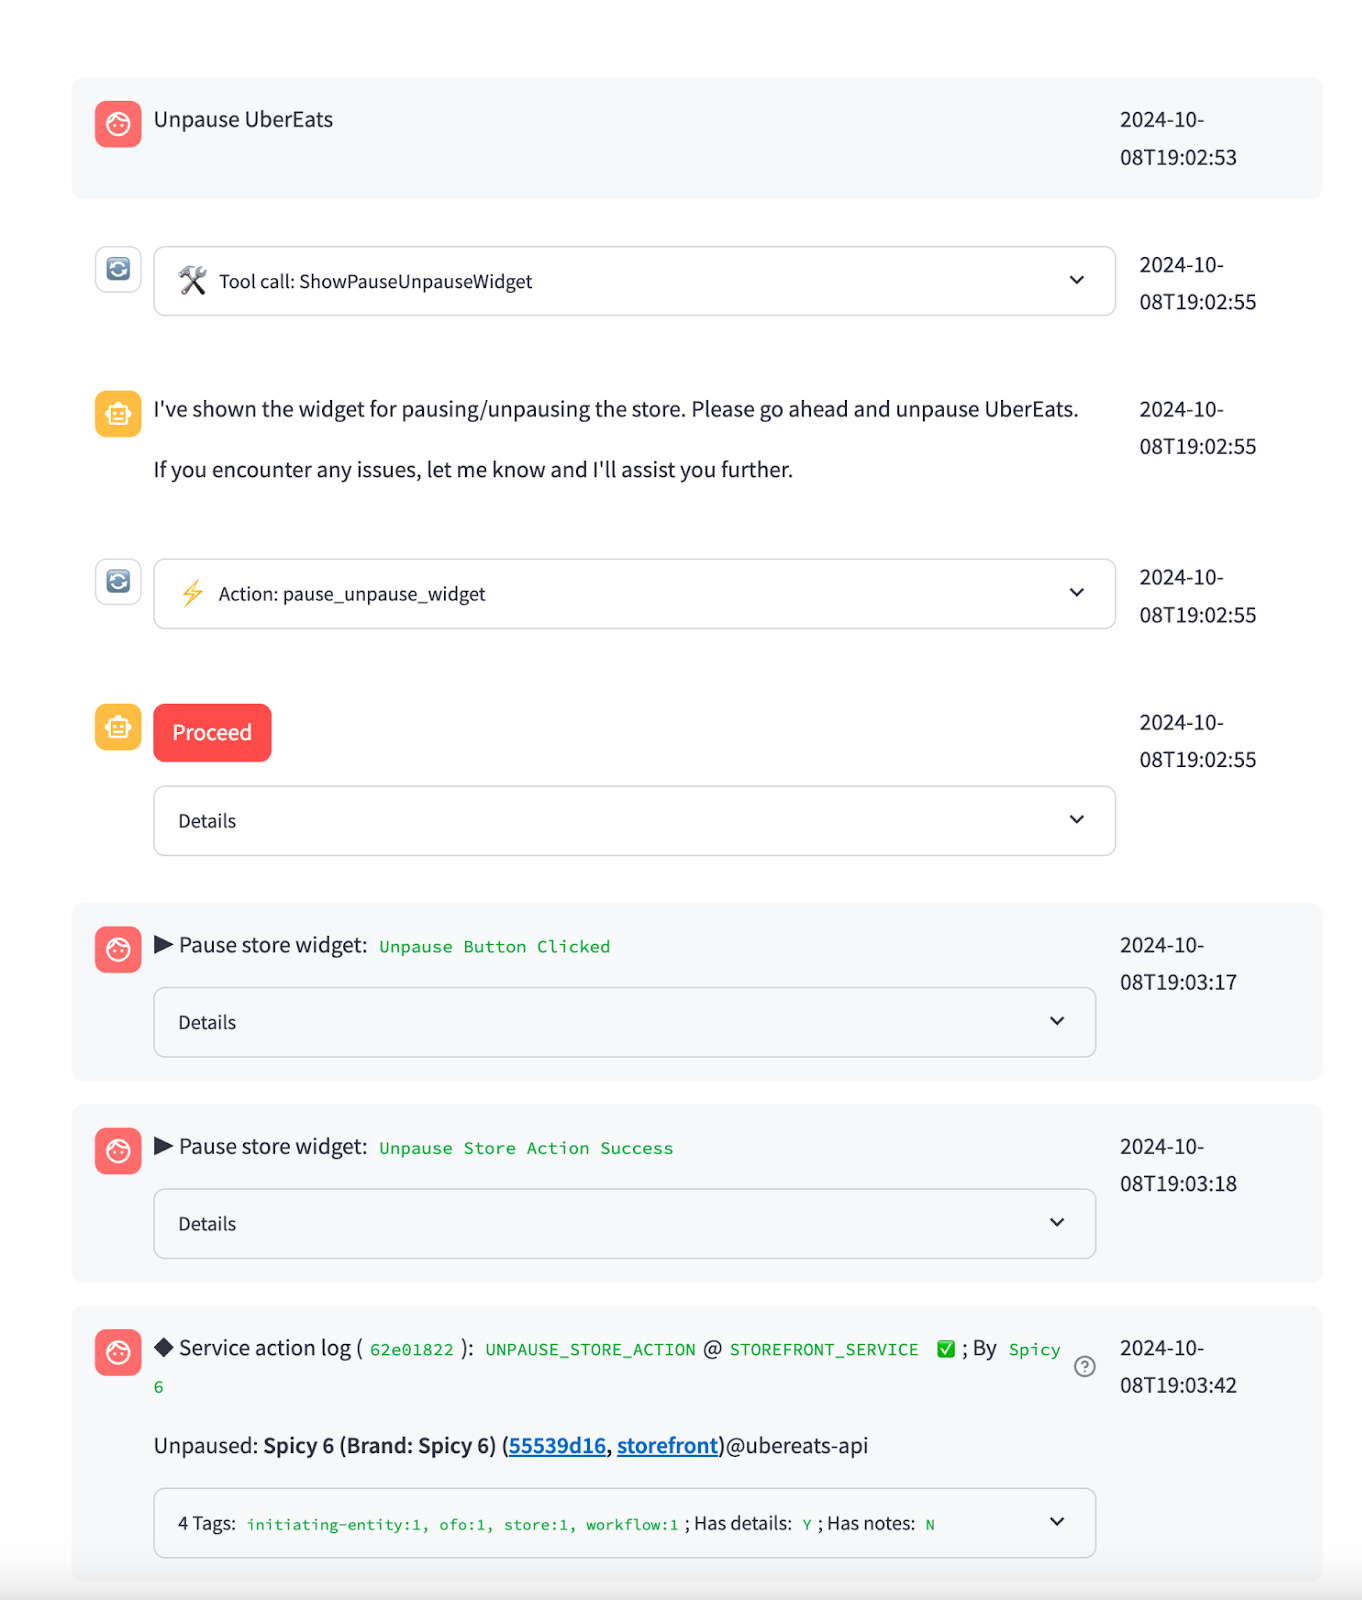Click the UNPAUSE_STORE_ACTION label
The width and height of the screenshot is (1362, 1600).
[x=590, y=1350]
